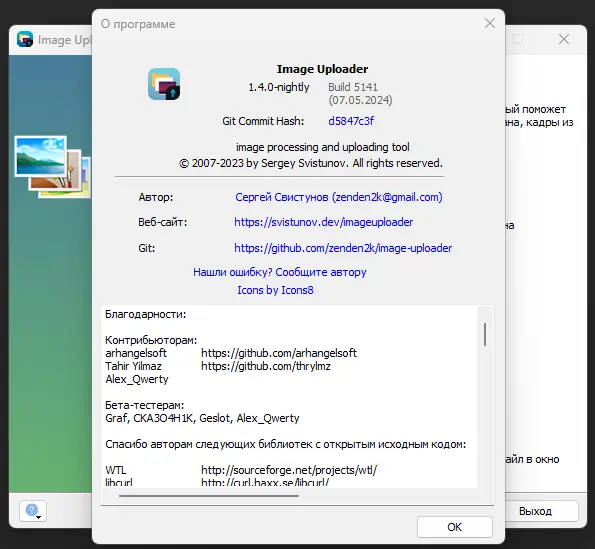The height and width of the screenshot is (549, 595).
Task: Click 'Build 5141' version text
Action: (x=353, y=87)
